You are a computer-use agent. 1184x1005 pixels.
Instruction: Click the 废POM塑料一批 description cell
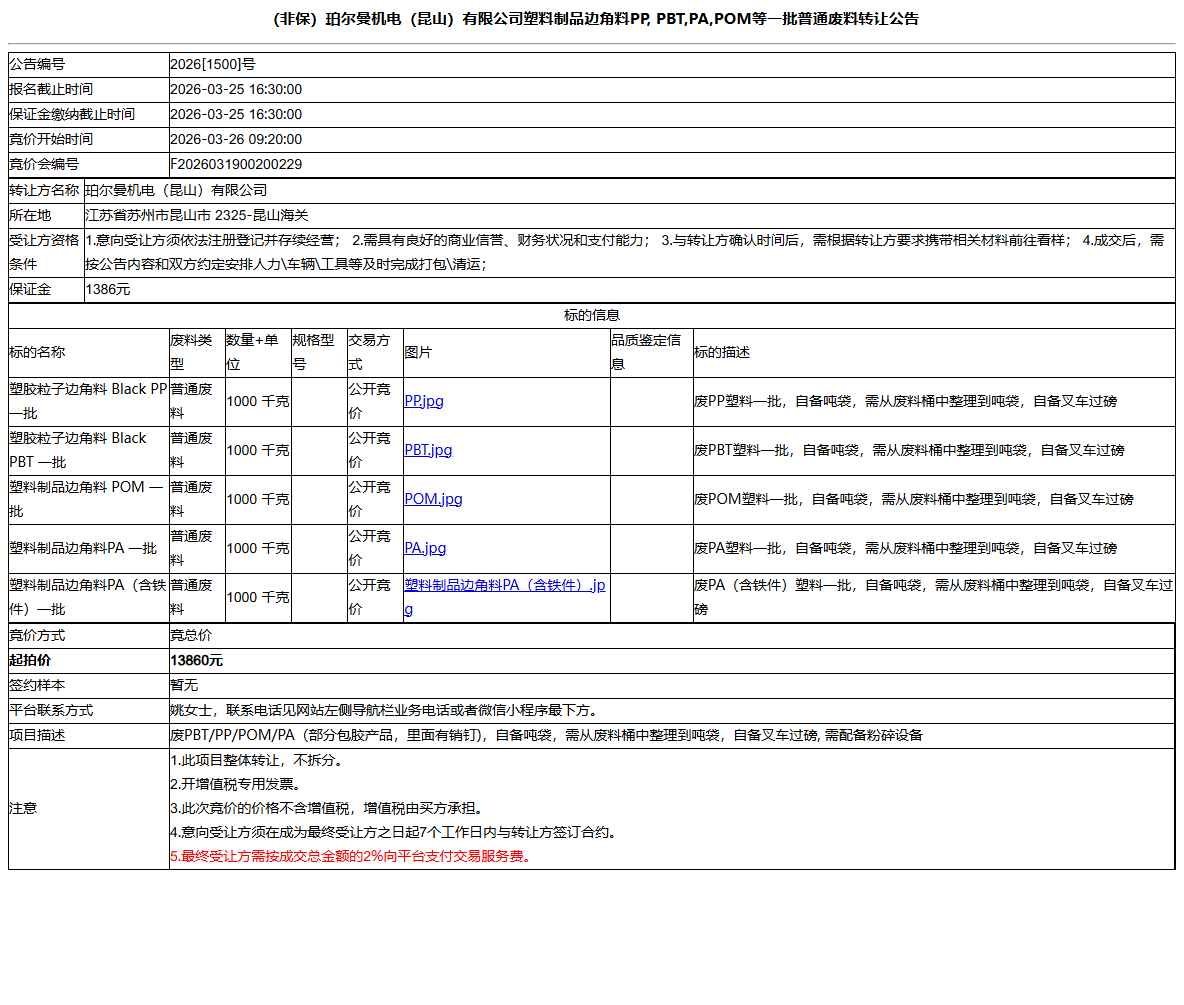[x=913, y=499]
